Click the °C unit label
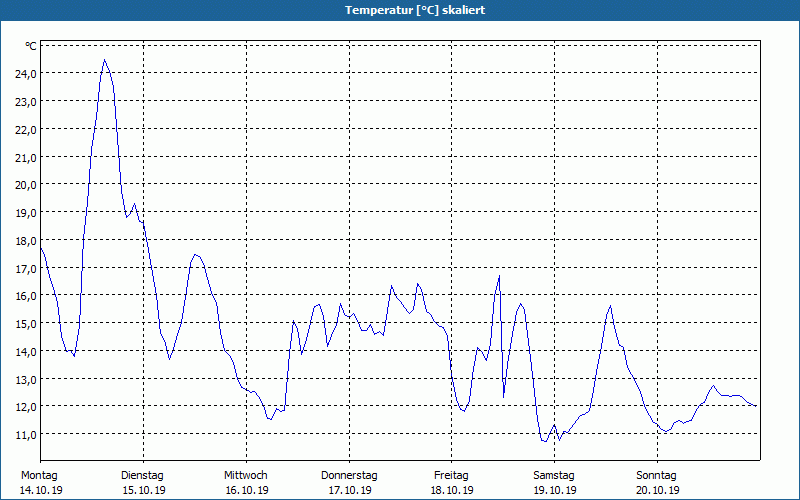This screenshot has height=500, width=800. click(x=31, y=46)
